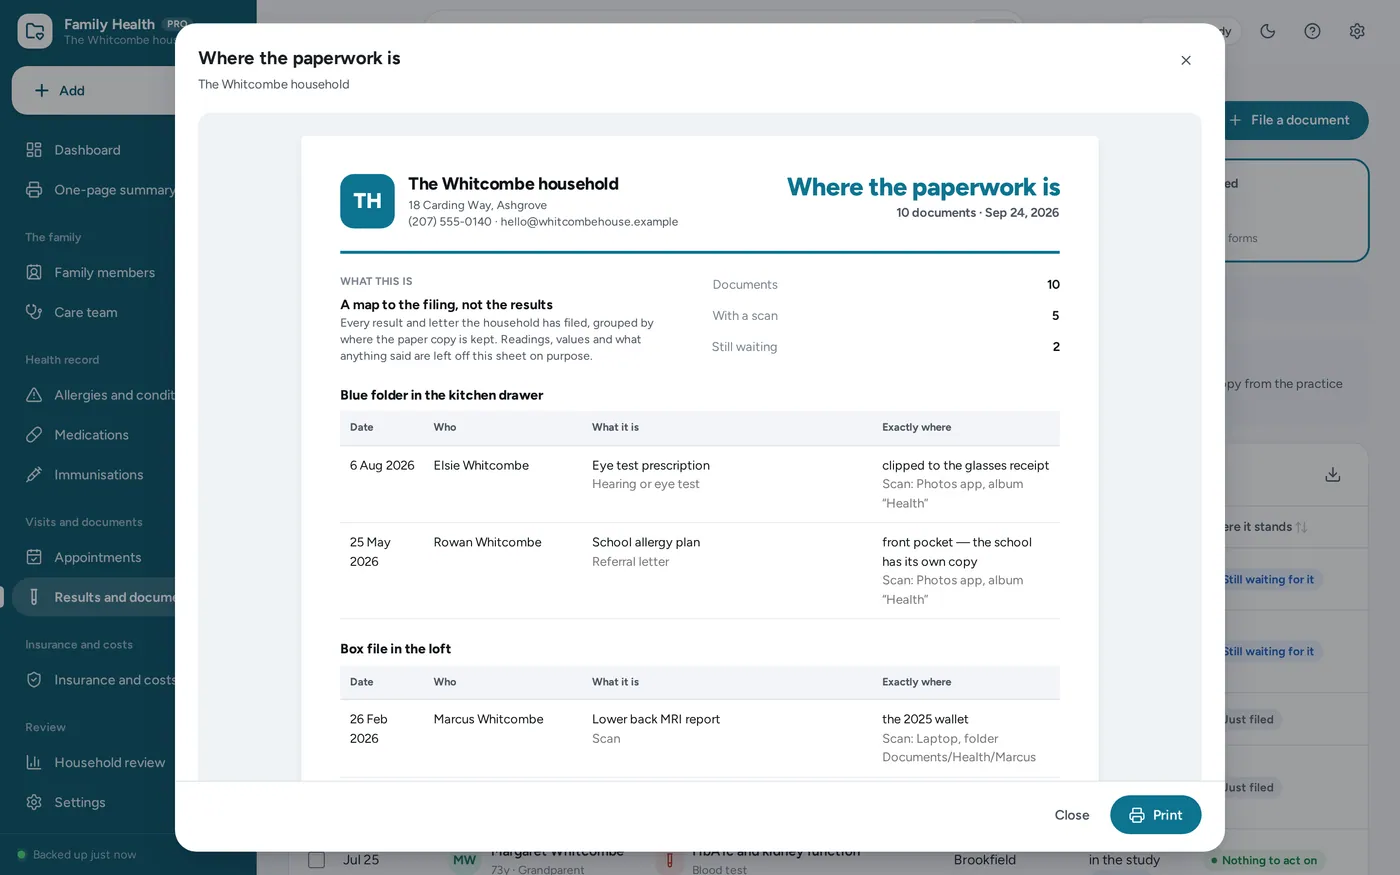Click 'Nothing to act on' status badge
This screenshot has height=875, width=1400.
pyautogui.click(x=1263, y=860)
